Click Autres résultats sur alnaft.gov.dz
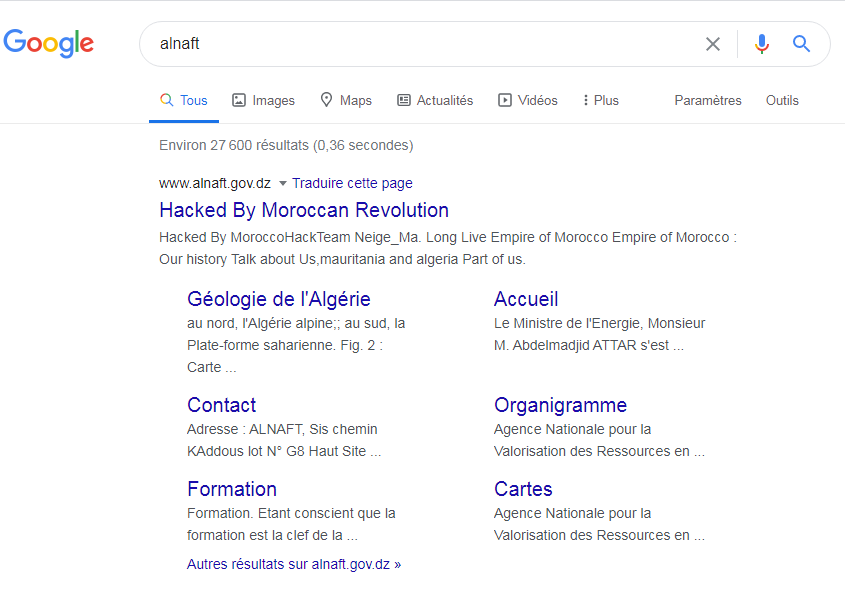Viewport: 845px width, 595px height. [294, 564]
